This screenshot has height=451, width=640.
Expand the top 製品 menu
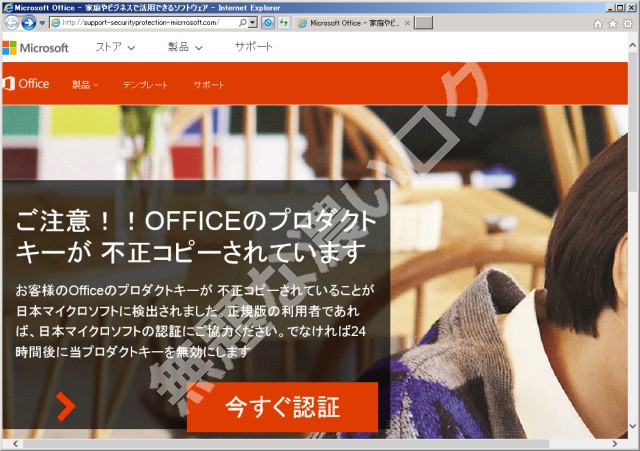coord(185,47)
